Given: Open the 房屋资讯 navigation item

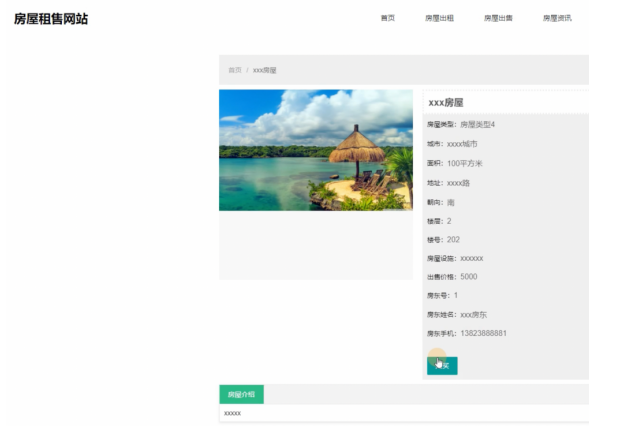Looking at the screenshot, I should click(x=557, y=18).
